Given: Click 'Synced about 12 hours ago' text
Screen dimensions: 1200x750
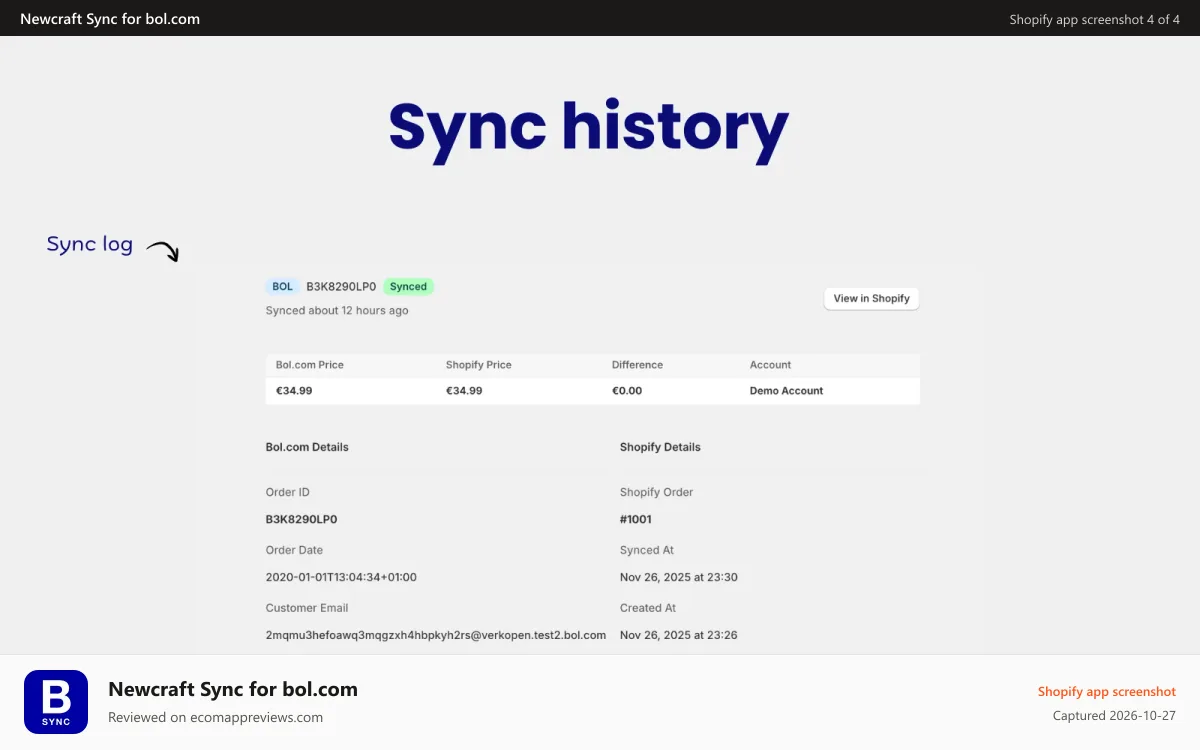Looking at the screenshot, I should point(337,310).
